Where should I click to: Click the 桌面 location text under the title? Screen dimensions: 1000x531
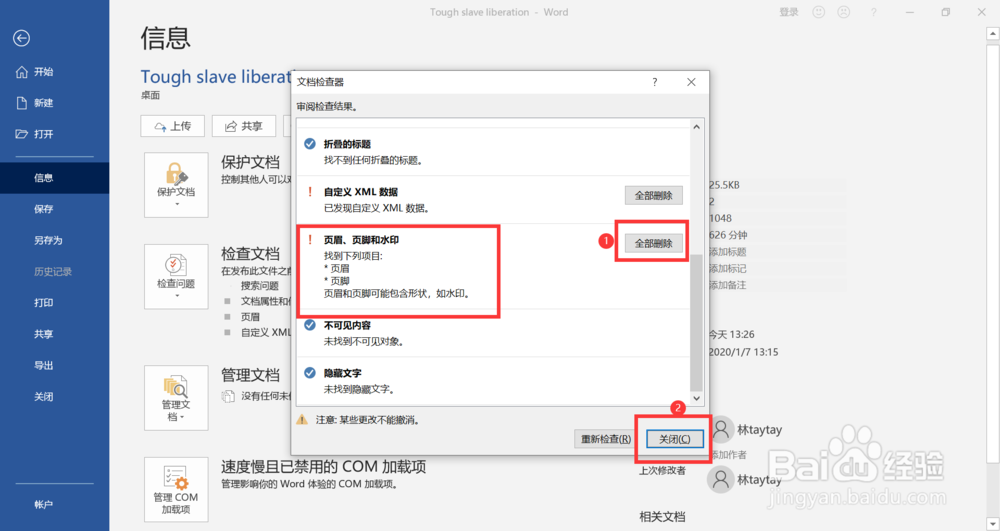click(x=151, y=95)
